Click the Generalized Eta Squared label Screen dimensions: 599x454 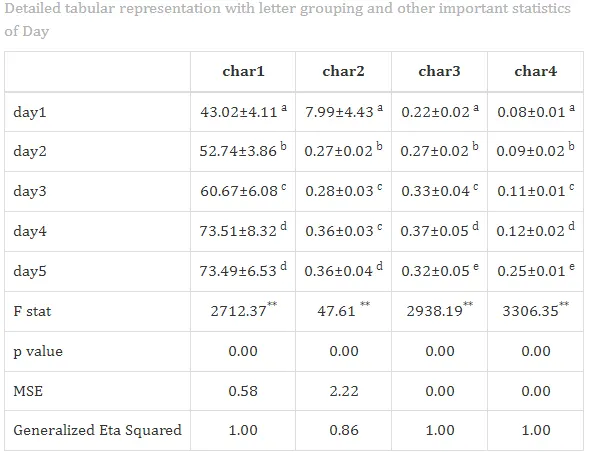97,430
